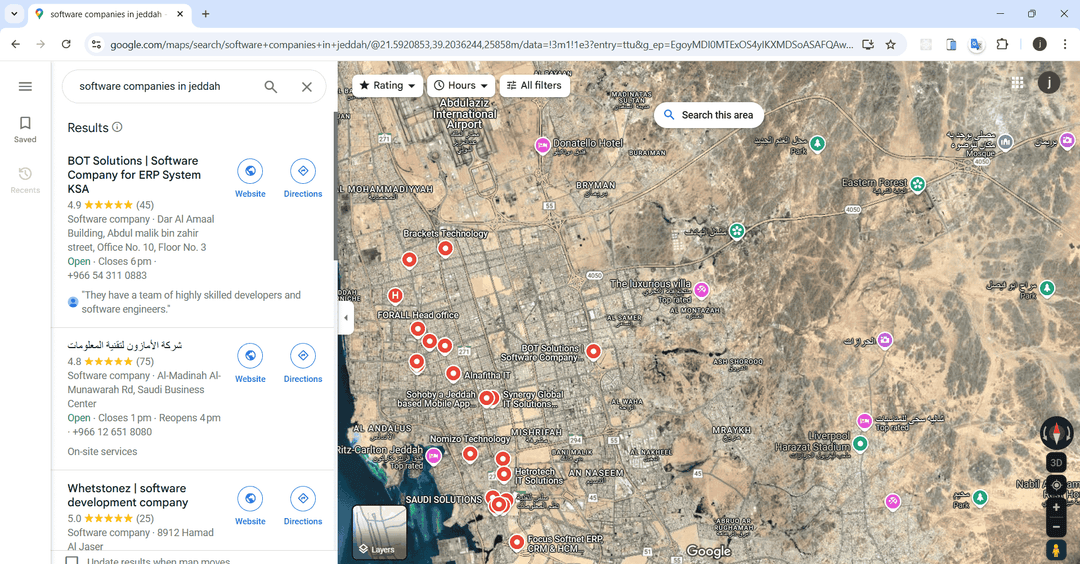The image size is (1080, 564).
Task: Open All filters panel
Action: pos(534,85)
